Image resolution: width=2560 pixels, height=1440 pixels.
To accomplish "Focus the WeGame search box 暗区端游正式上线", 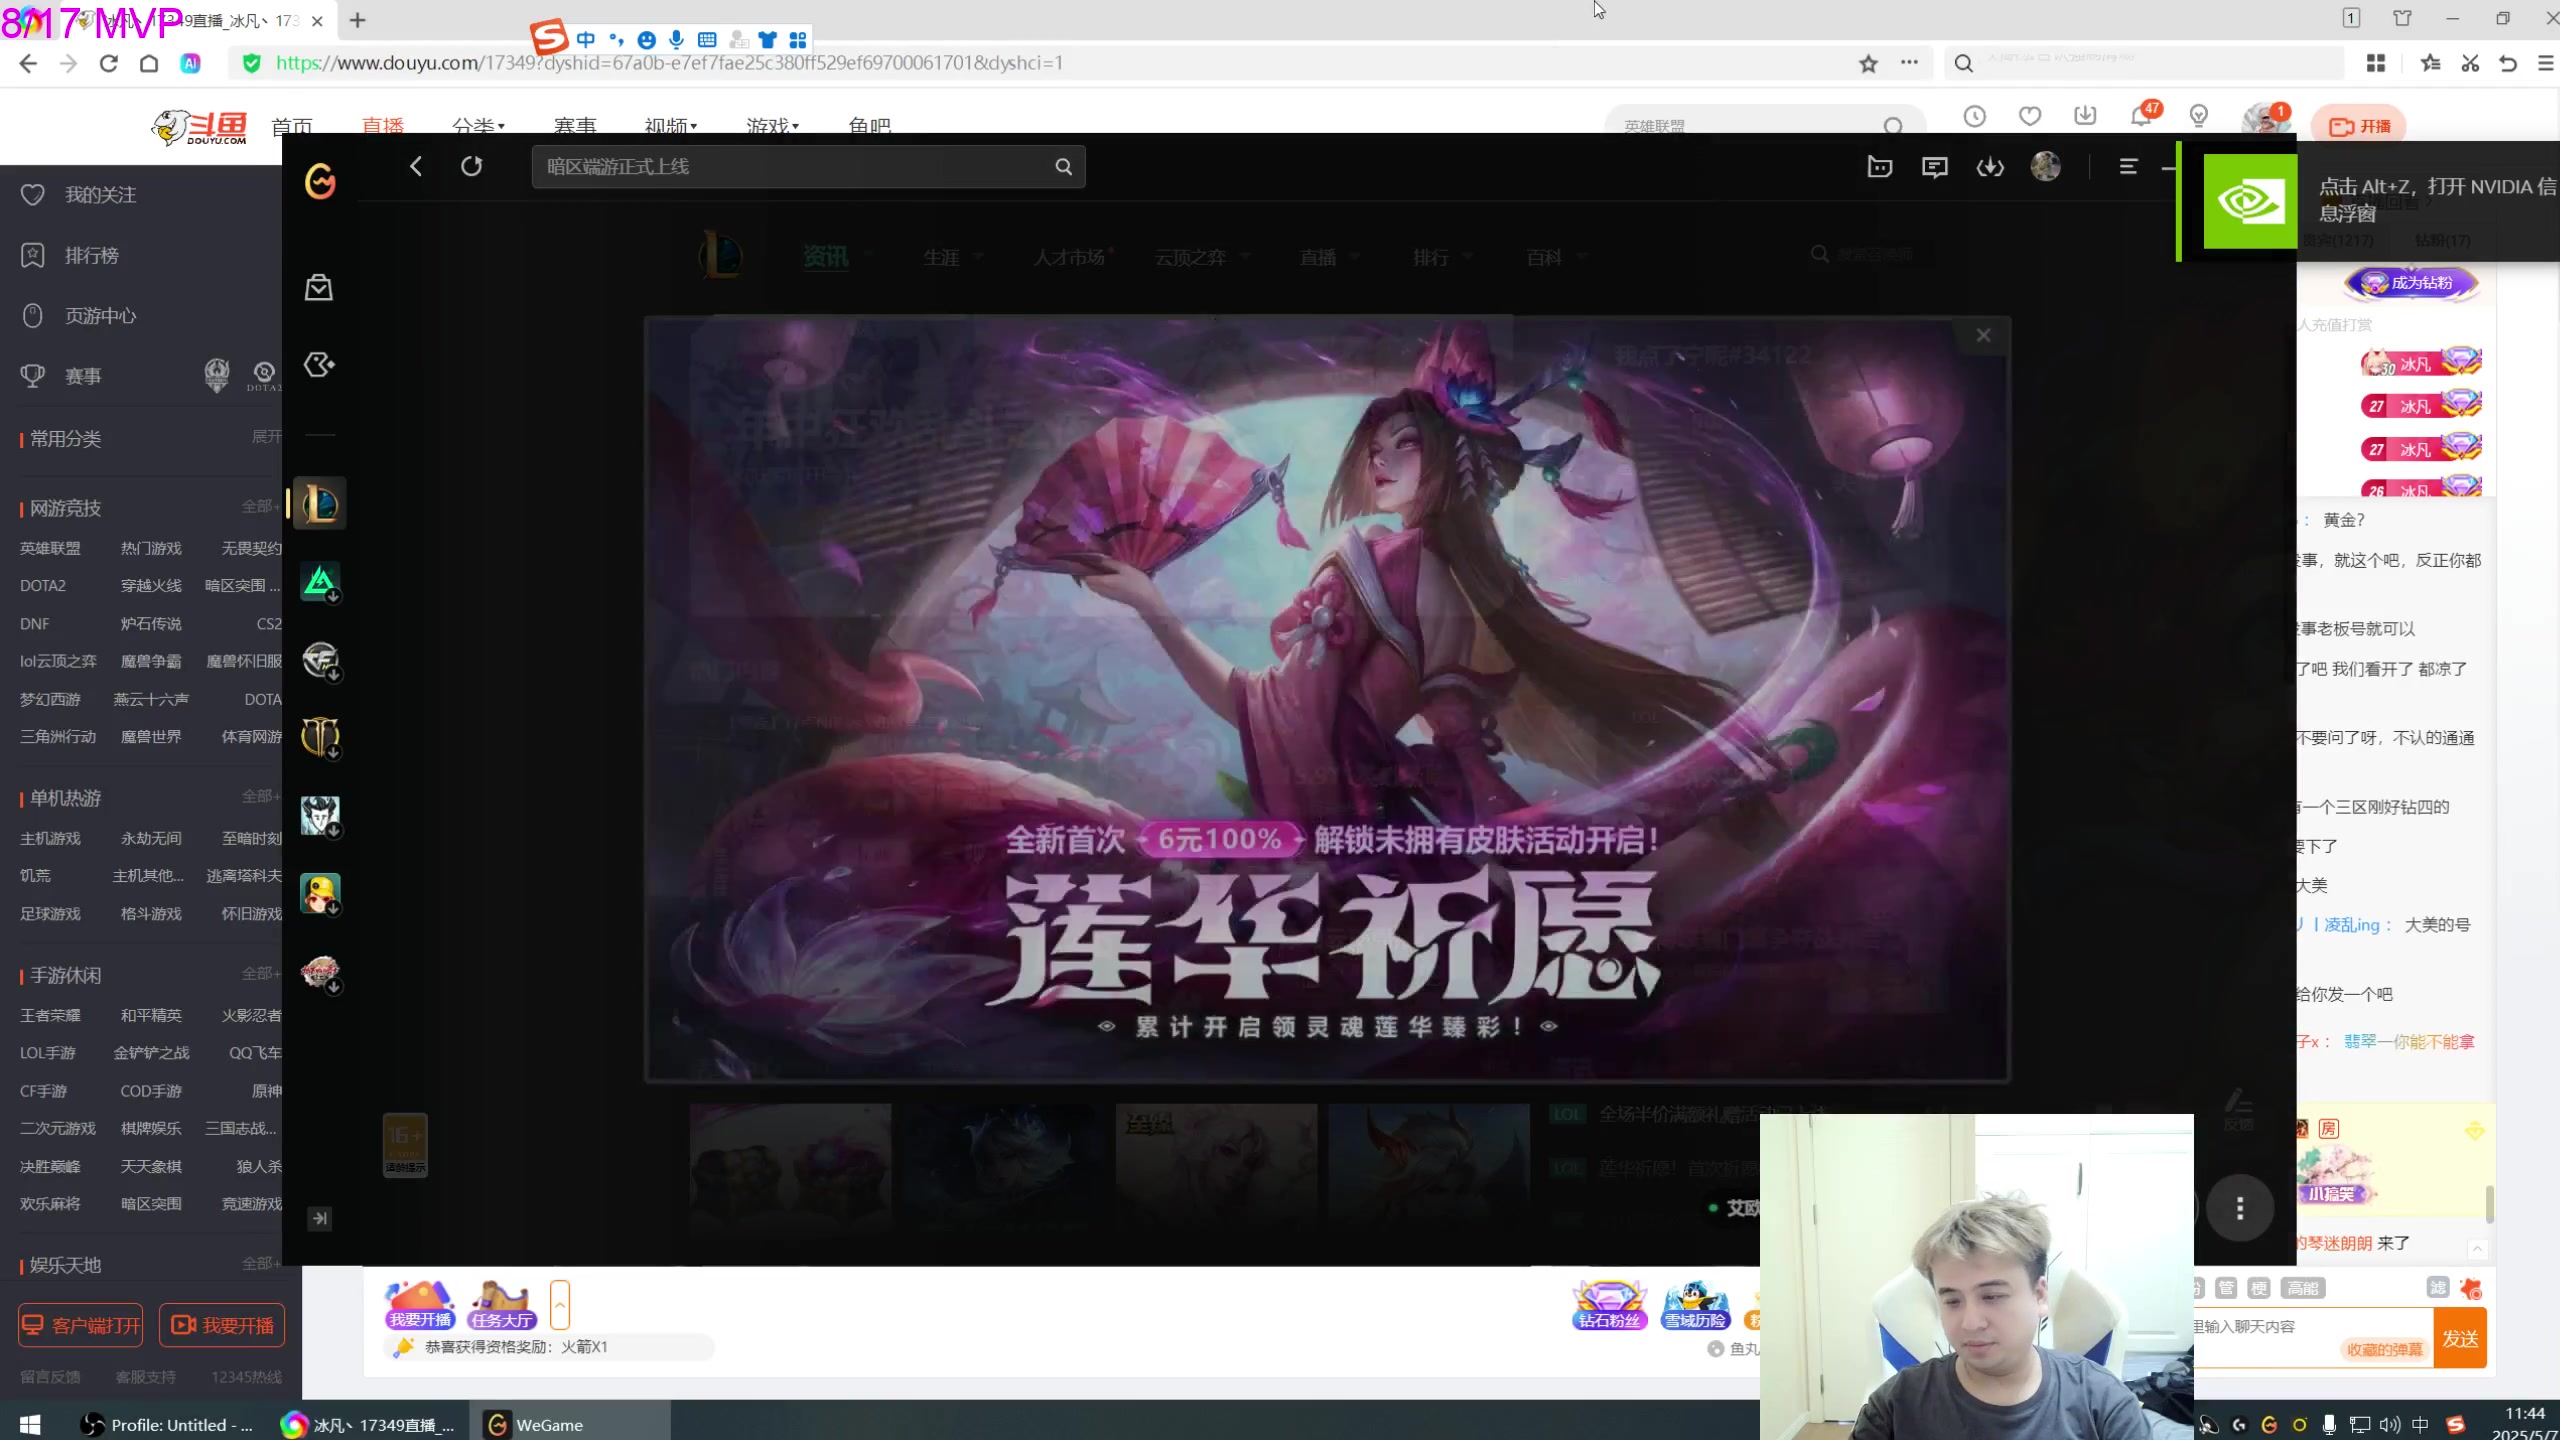I will coord(808,166).
